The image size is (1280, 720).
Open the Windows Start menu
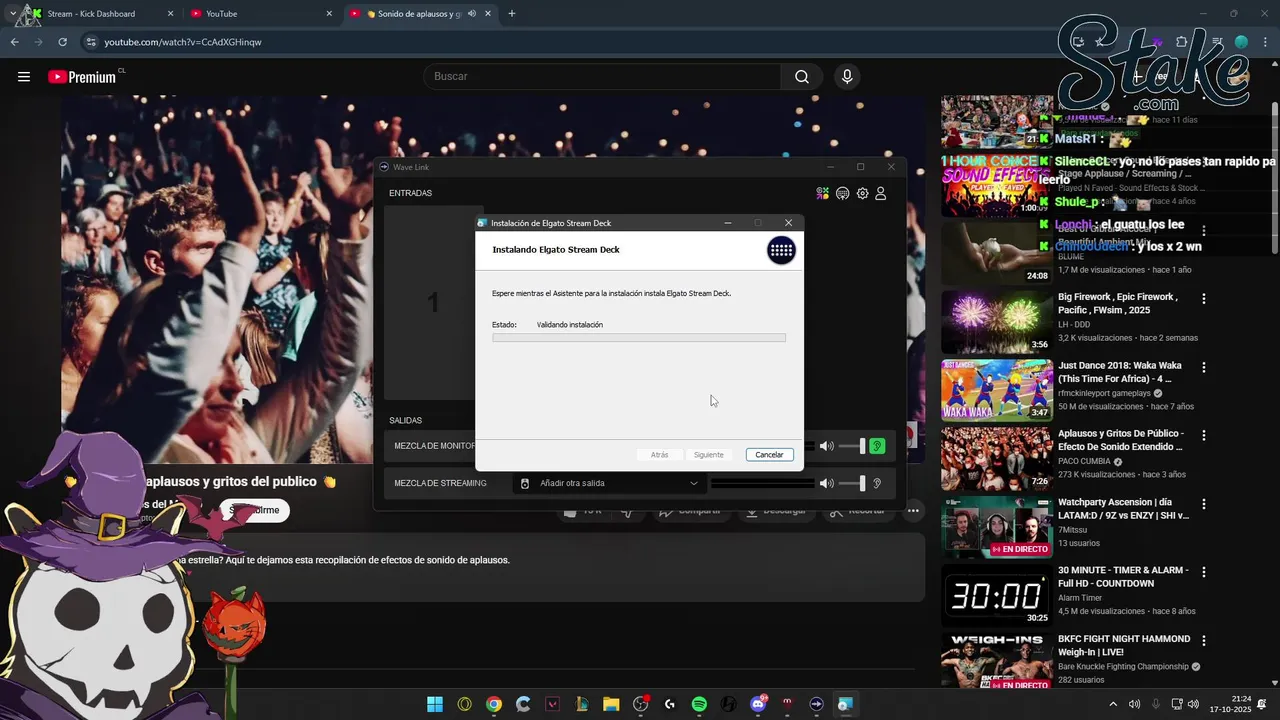(435, 704)
